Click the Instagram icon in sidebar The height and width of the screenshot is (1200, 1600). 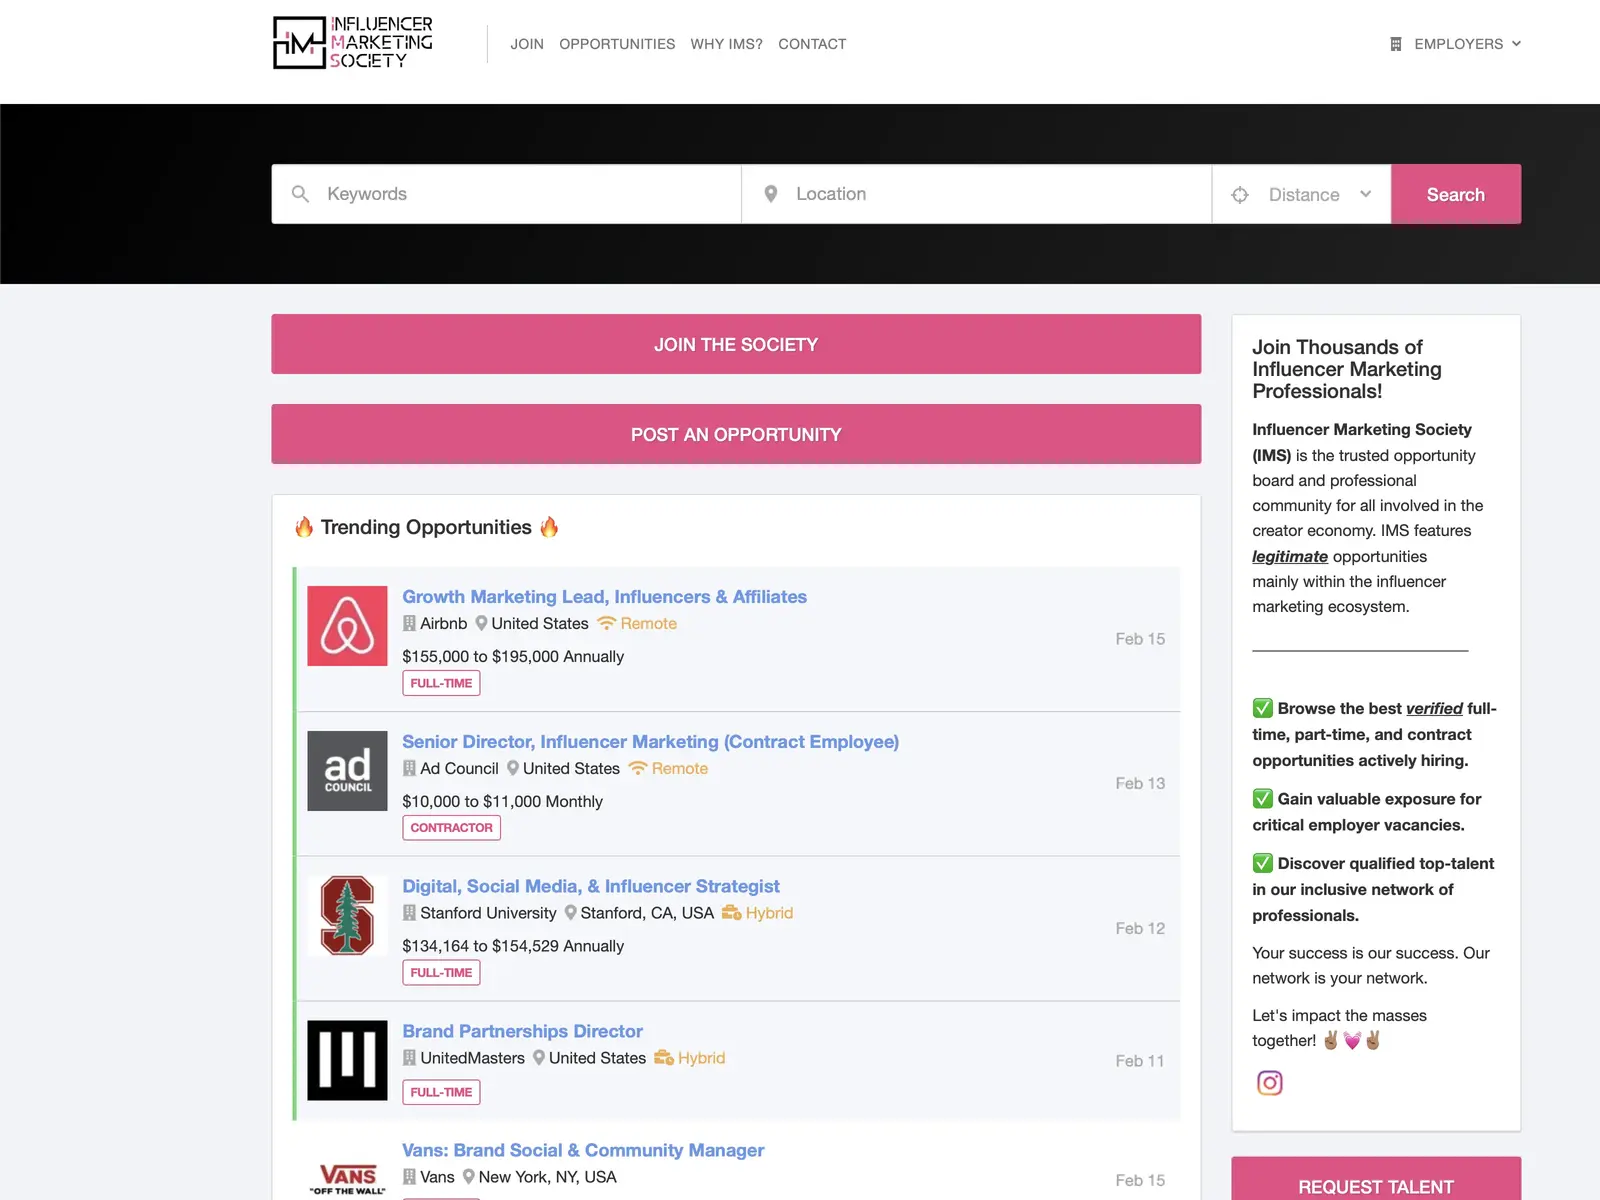click(1270, 1083)
